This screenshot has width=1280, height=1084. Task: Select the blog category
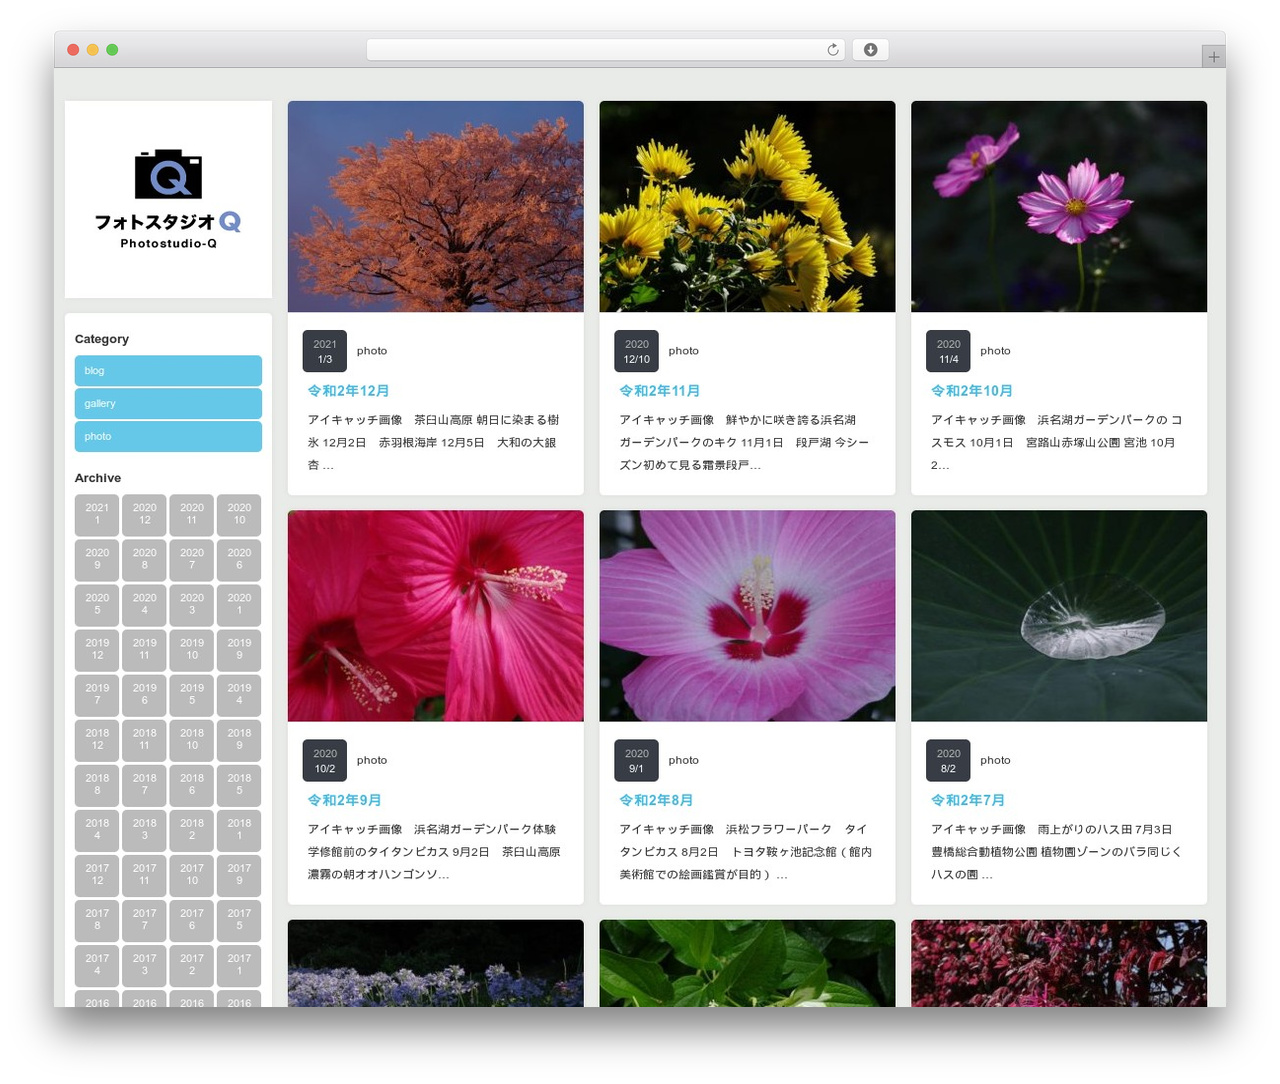coord(168,370)
